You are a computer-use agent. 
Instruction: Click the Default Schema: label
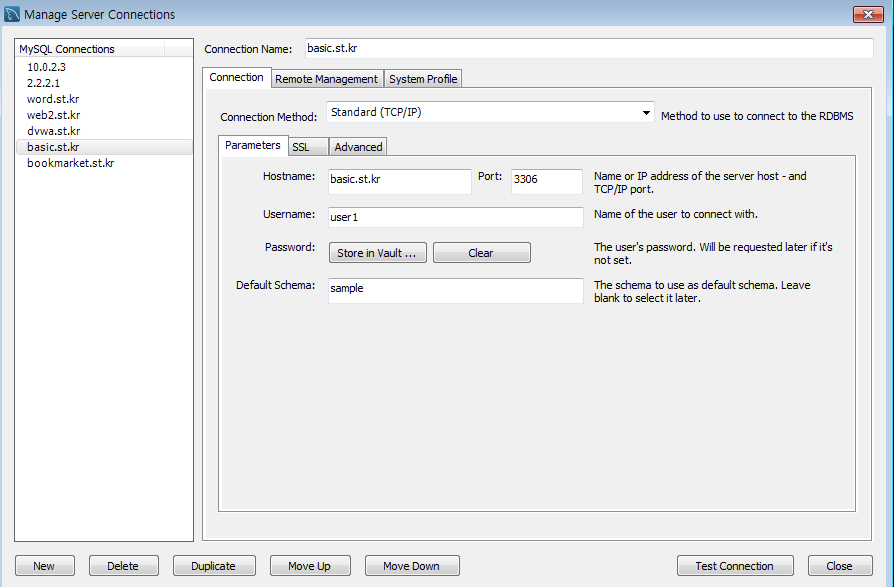tap(275, 285)
